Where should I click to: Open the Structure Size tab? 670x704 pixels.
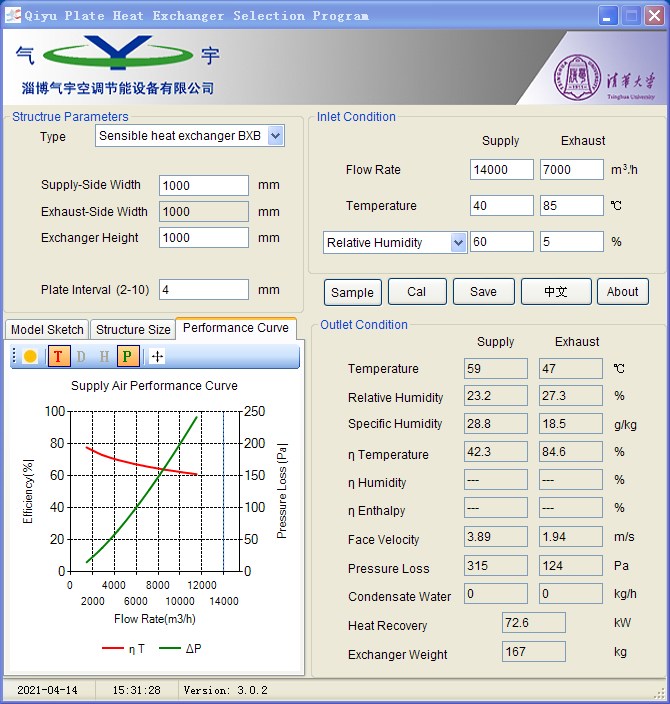[x=133, y=330]
